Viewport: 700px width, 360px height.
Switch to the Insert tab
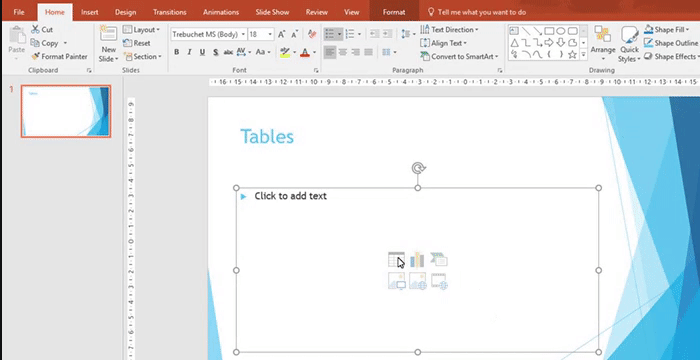tap(90, 12)
